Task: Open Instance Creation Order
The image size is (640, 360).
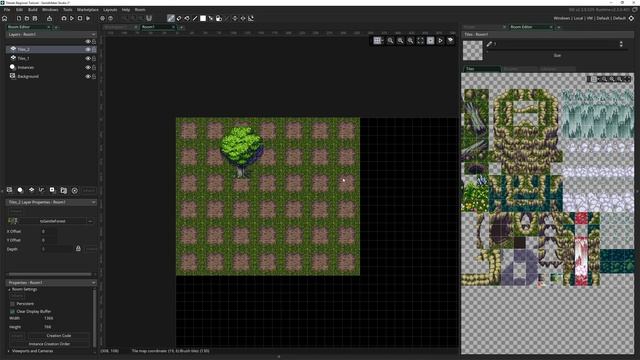Action: coord(49,344)
